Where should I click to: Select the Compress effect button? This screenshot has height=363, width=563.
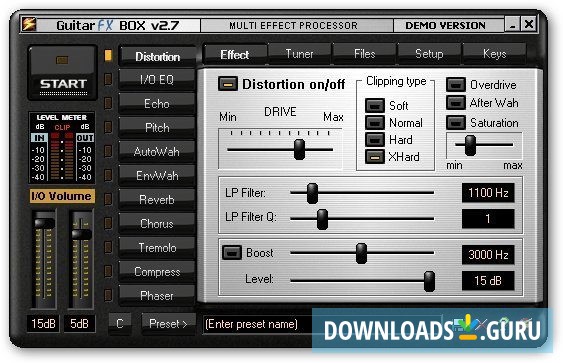[x=157, y=271]
